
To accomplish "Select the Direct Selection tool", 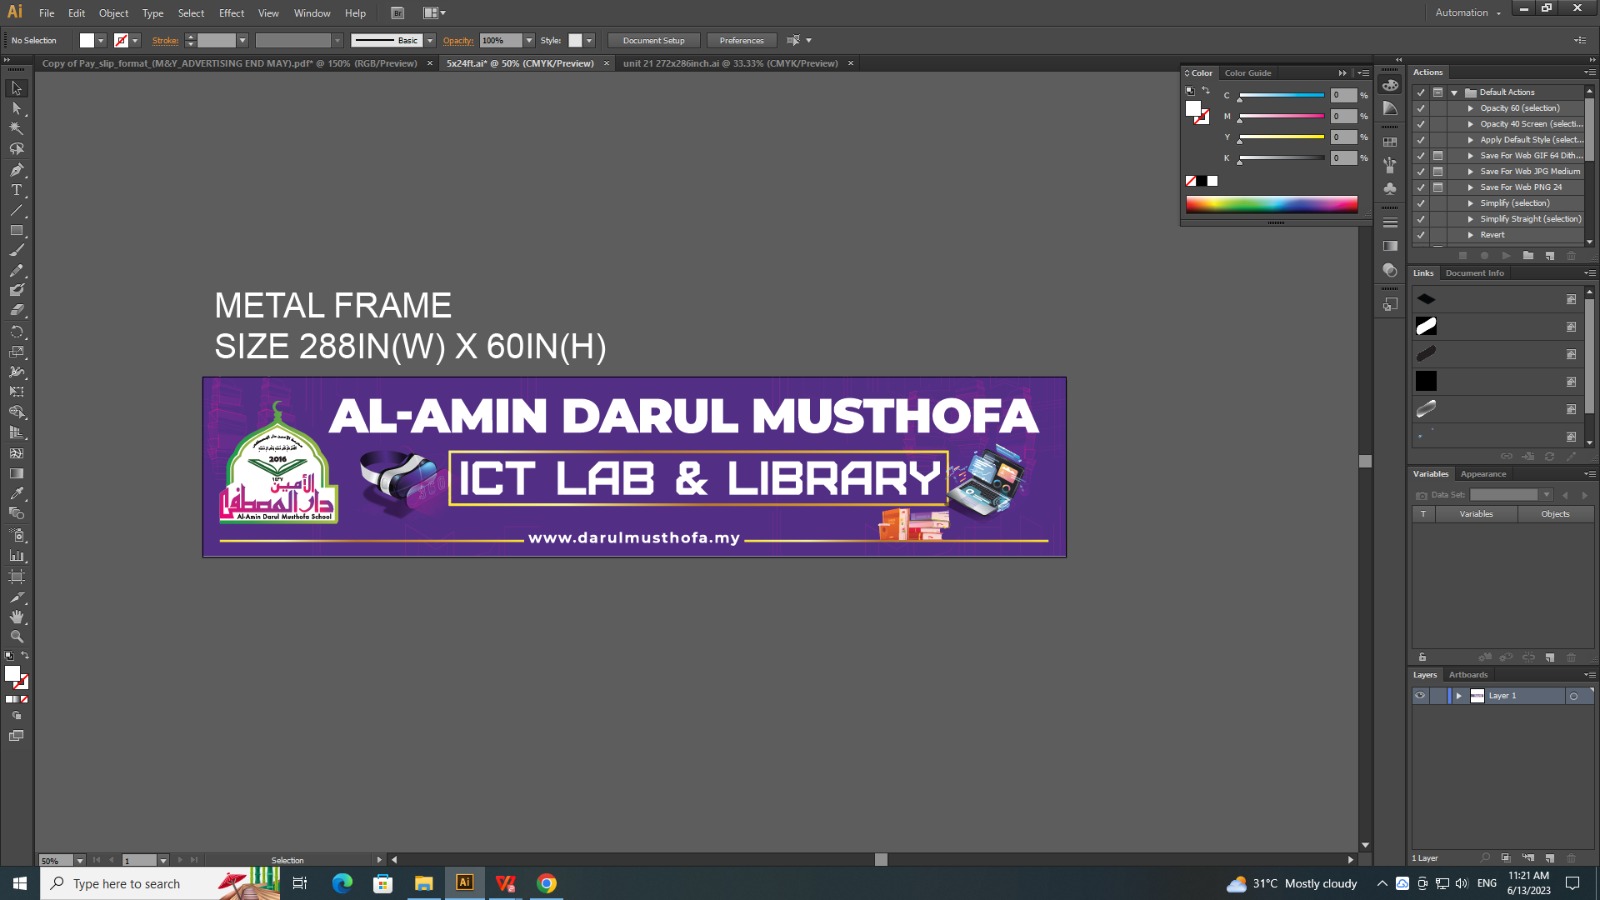I will pos(16,108).
